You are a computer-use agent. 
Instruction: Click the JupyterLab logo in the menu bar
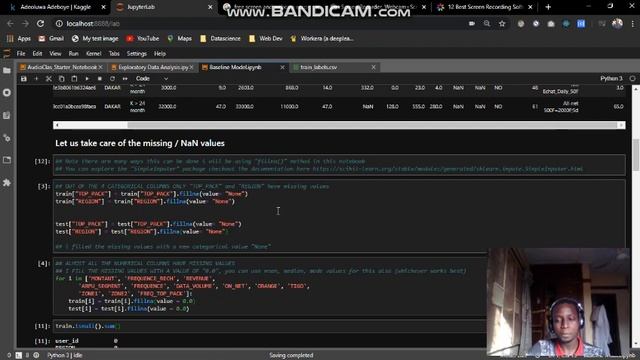(x=7, y=53)
